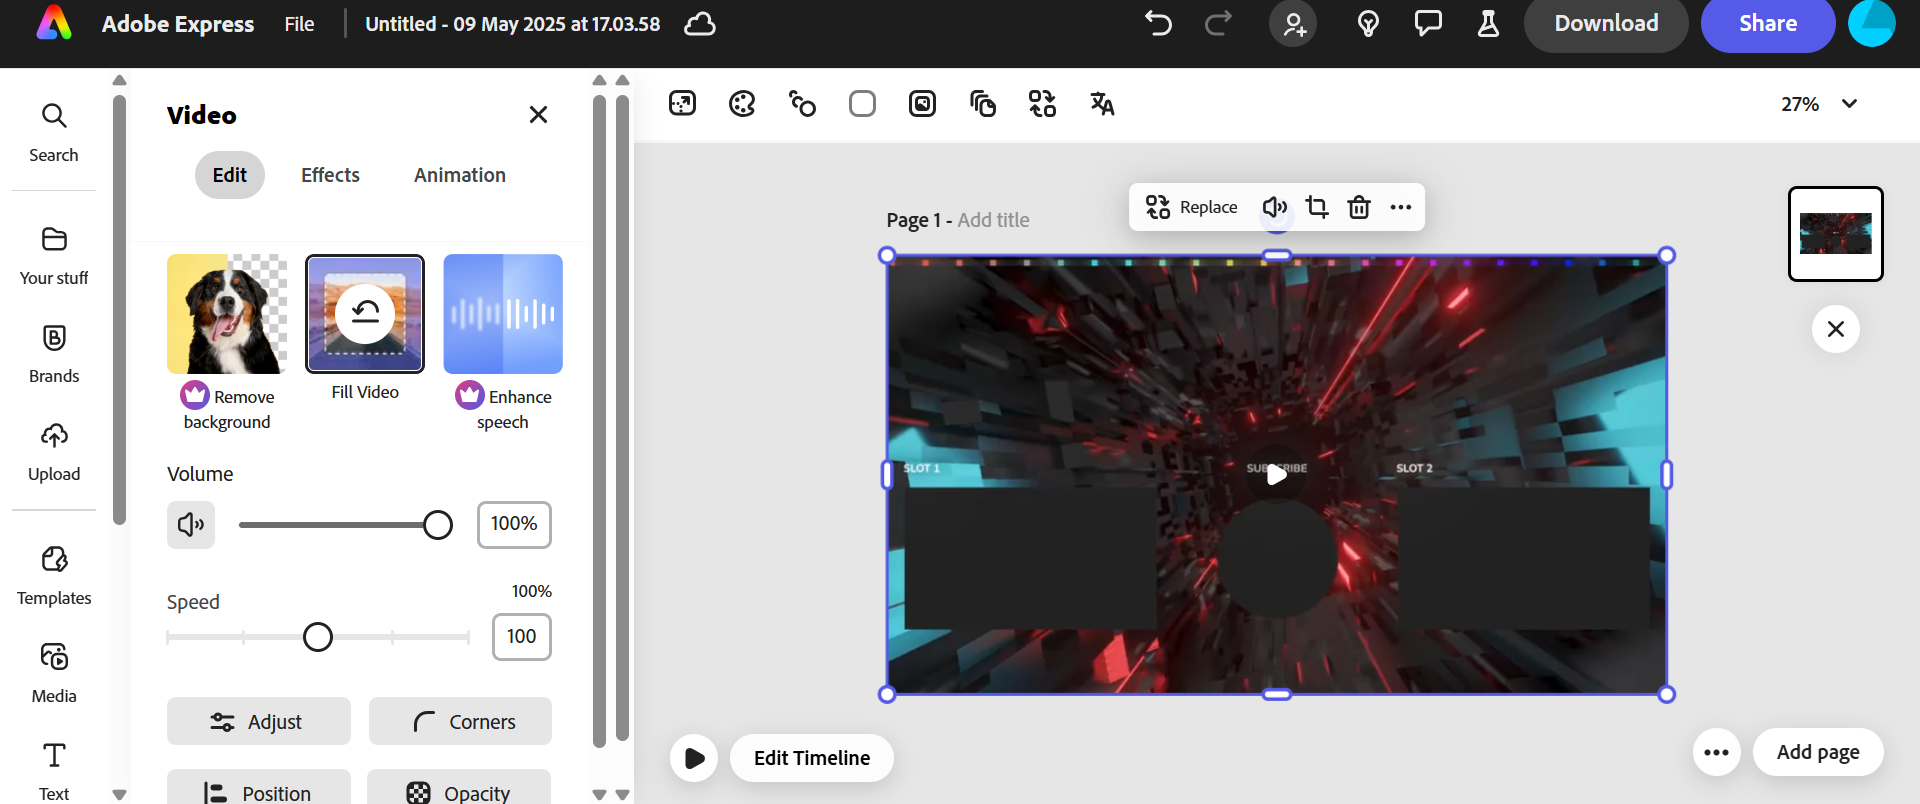Click the sidebar scroll down arrow
The height and width of the screenshot is (804, 1920).
click(x=119, y=795)
